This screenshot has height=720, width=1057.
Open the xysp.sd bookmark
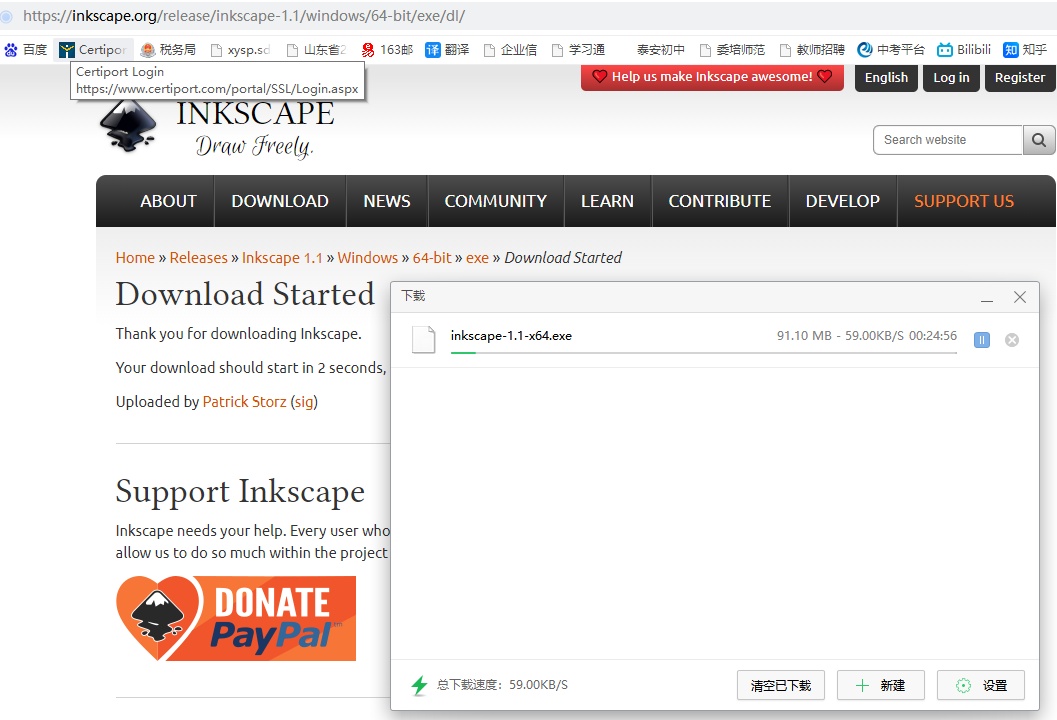(x=240, y=49)
